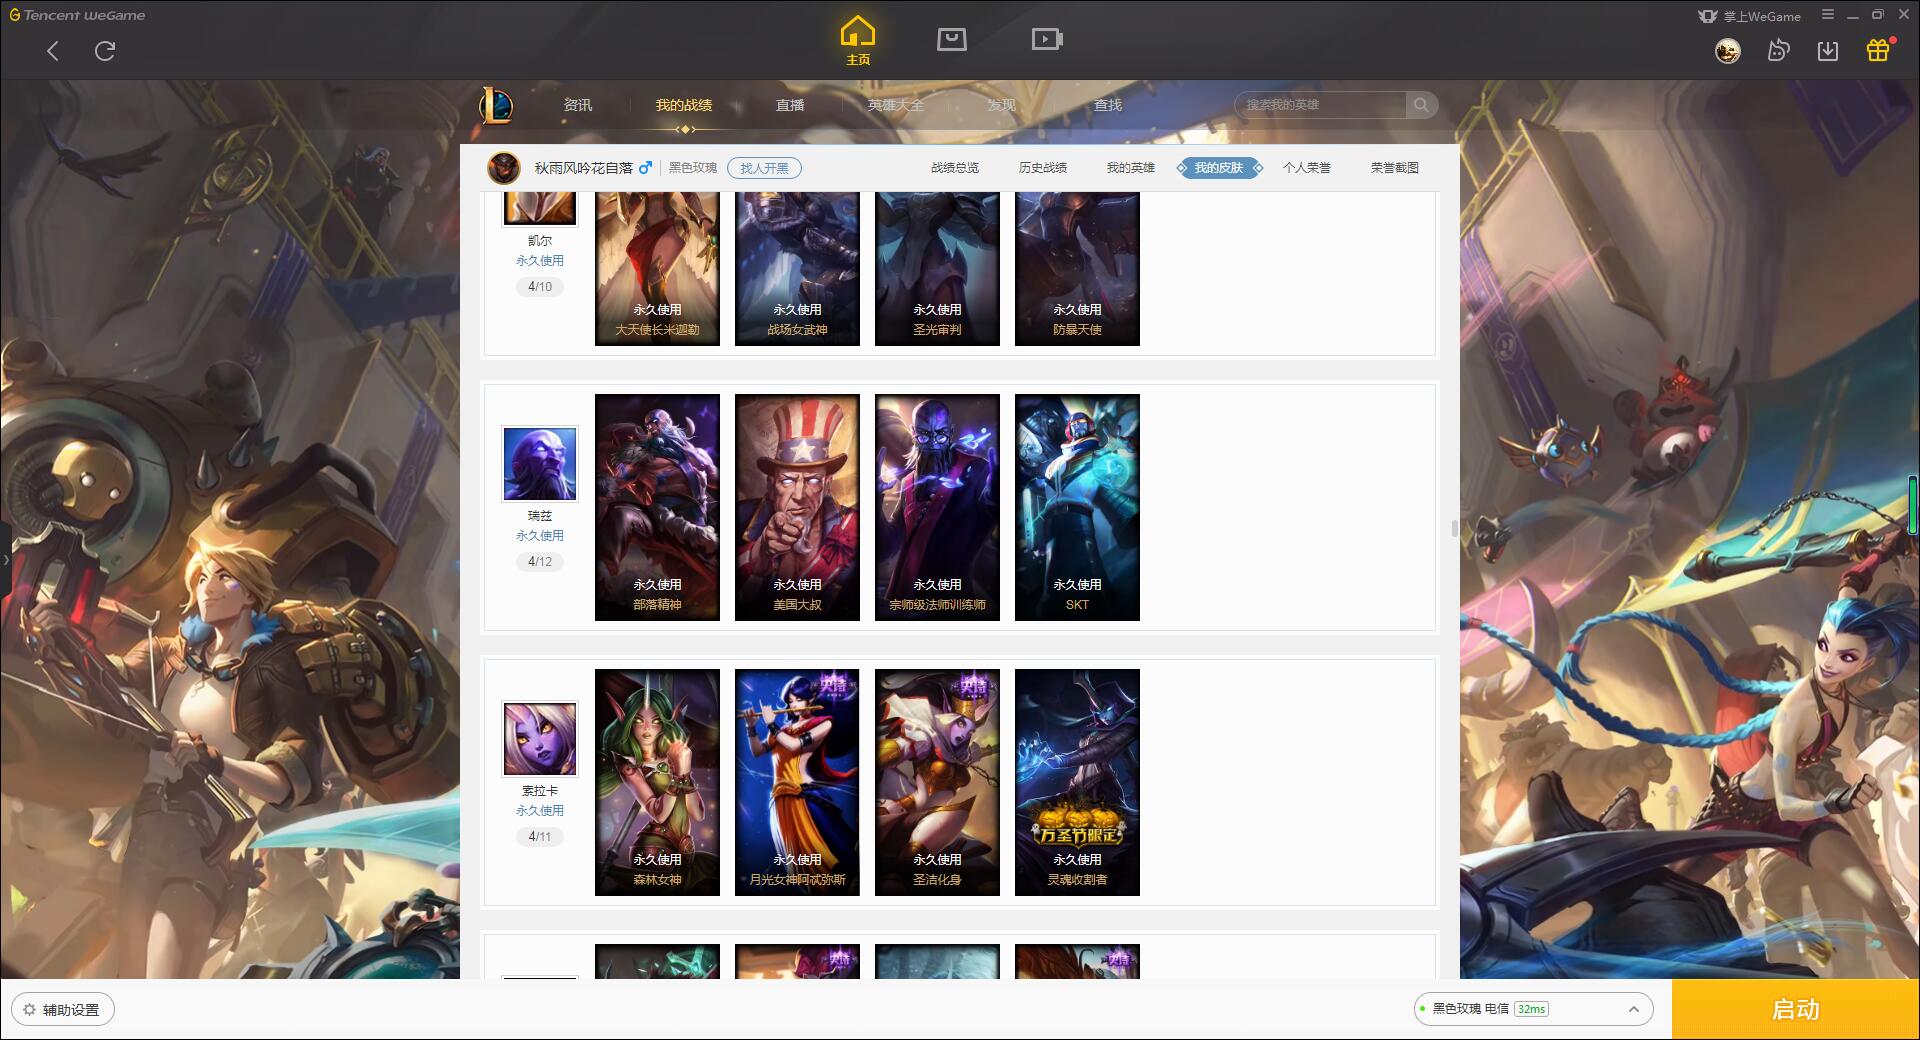
Task: Select the 索拉卡 champion portrait
Action: click(x=540, y=738)
